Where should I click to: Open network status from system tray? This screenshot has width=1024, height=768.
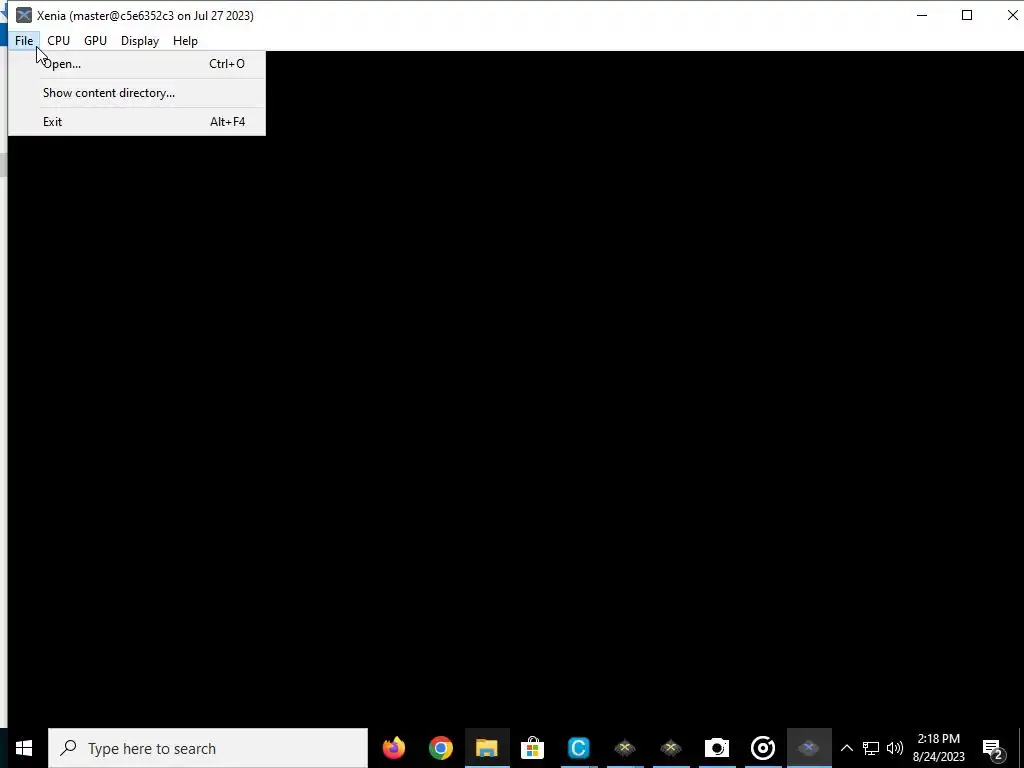tap(871, 748)
